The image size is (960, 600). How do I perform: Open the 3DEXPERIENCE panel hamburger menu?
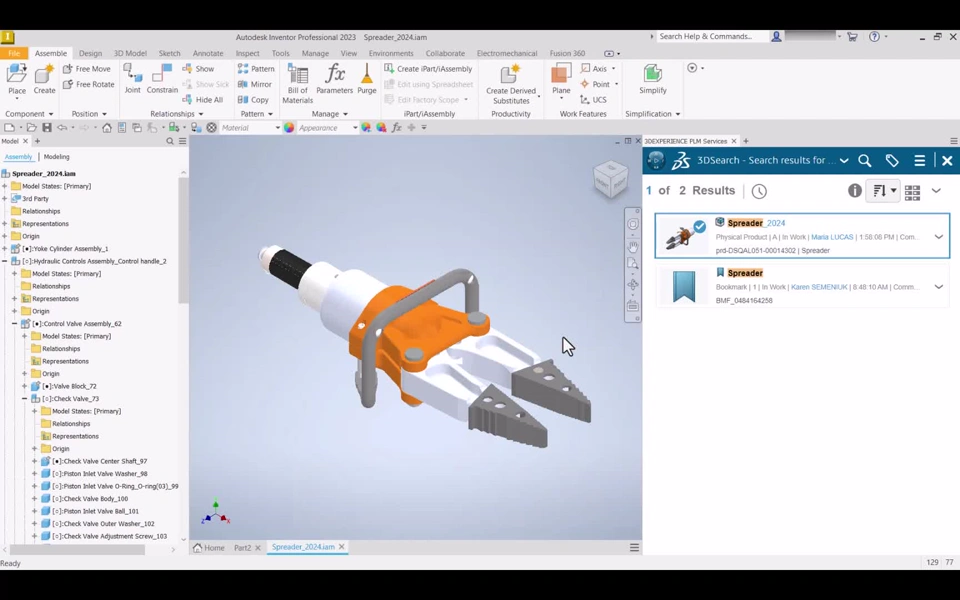[920, 160]
